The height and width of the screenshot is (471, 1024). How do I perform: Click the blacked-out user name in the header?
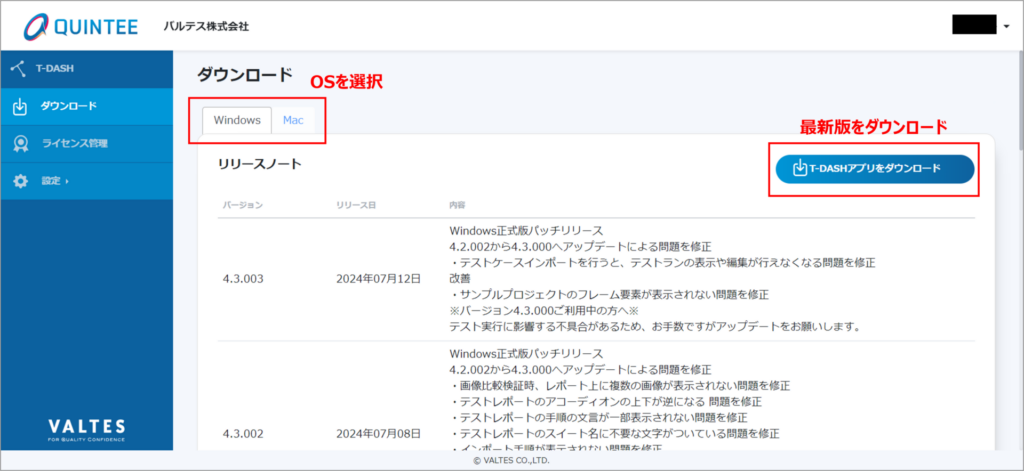click(974, 25)
